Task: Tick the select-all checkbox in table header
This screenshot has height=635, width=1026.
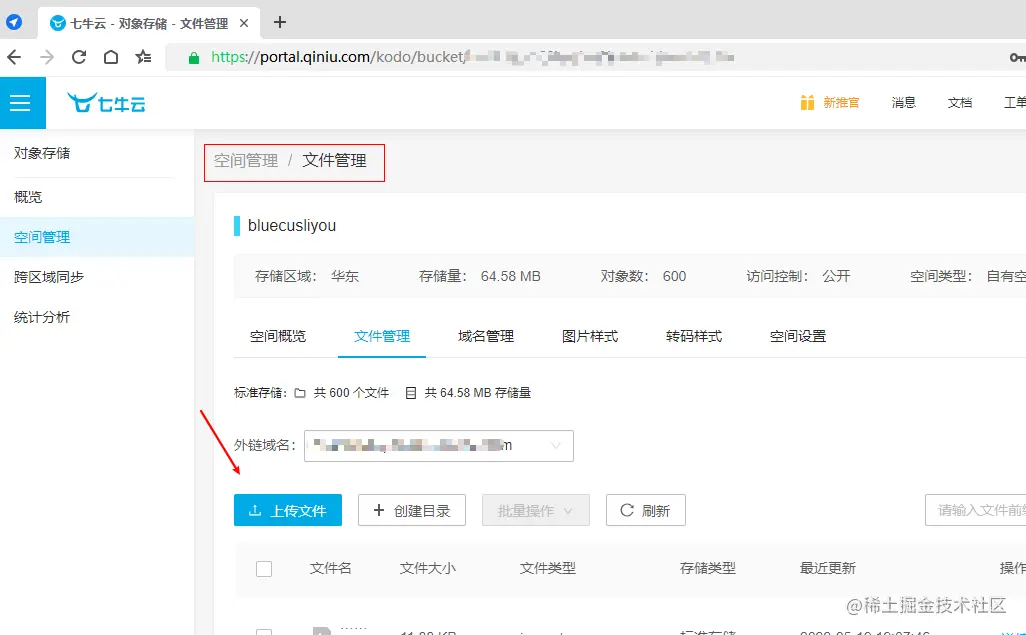Action: click(x=264, y=568)
